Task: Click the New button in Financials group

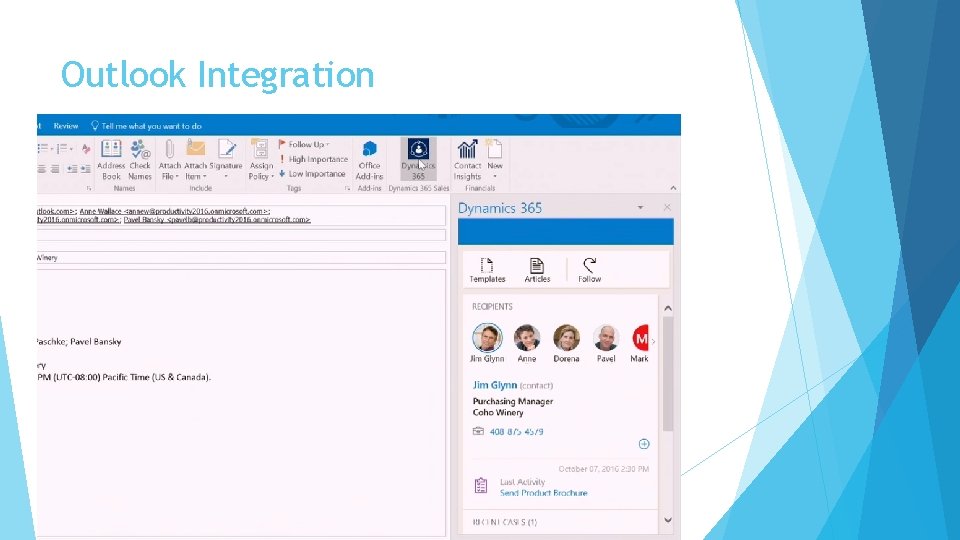Action: point(495,160)
